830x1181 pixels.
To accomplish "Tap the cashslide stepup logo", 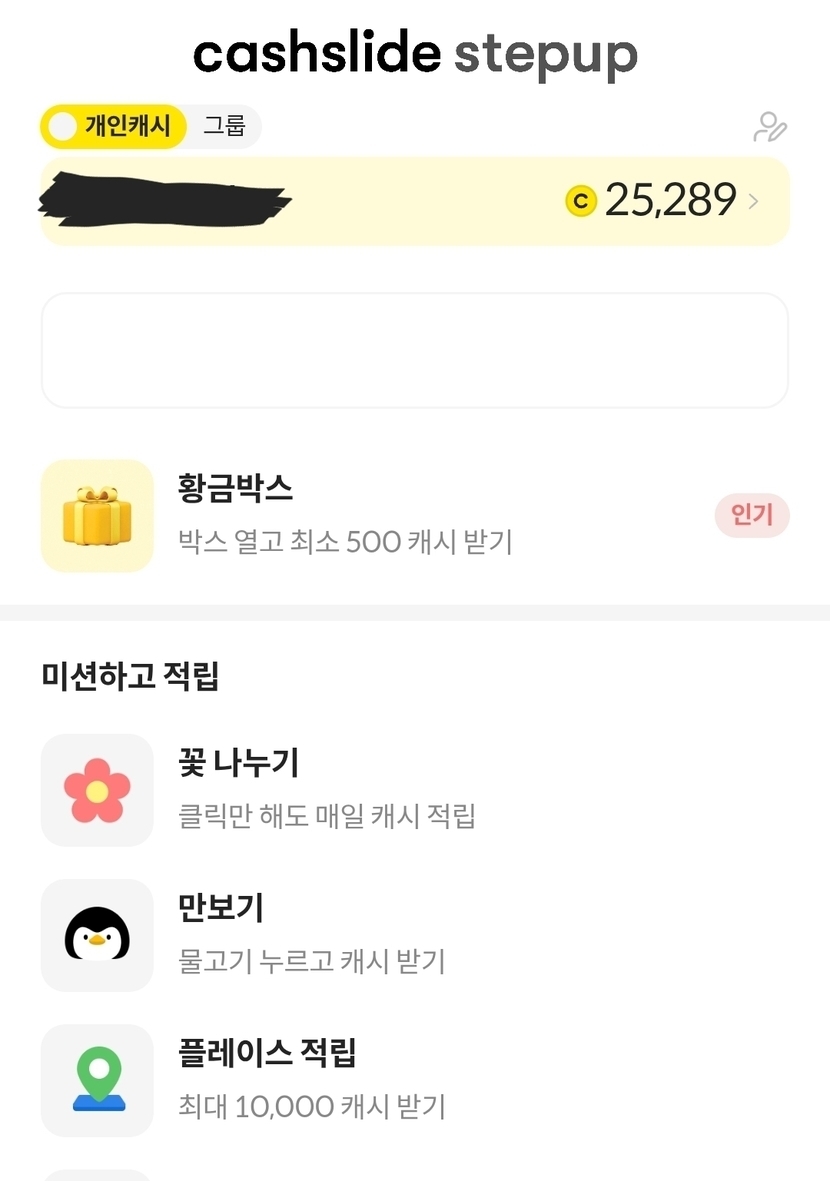I will 415,54.
